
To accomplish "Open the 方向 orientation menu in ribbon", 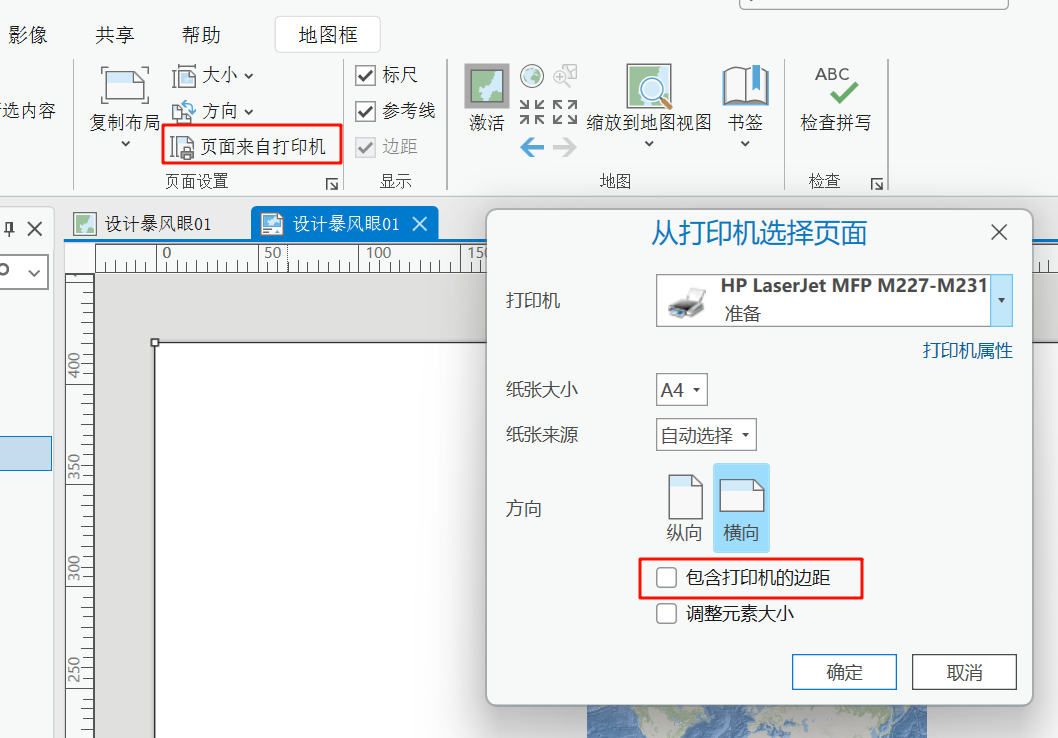I will [213, 111].
